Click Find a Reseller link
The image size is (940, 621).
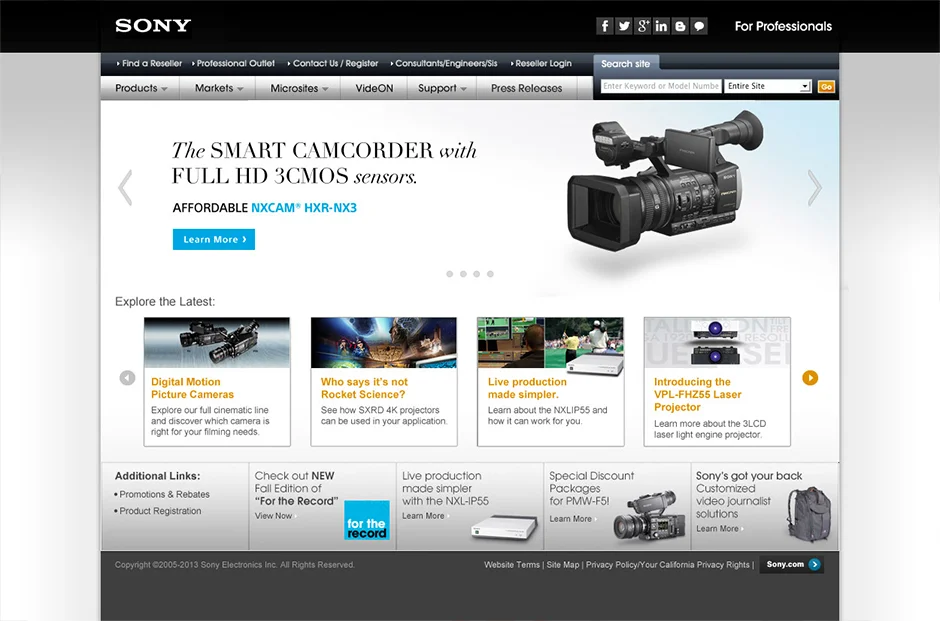coord(149,64)
